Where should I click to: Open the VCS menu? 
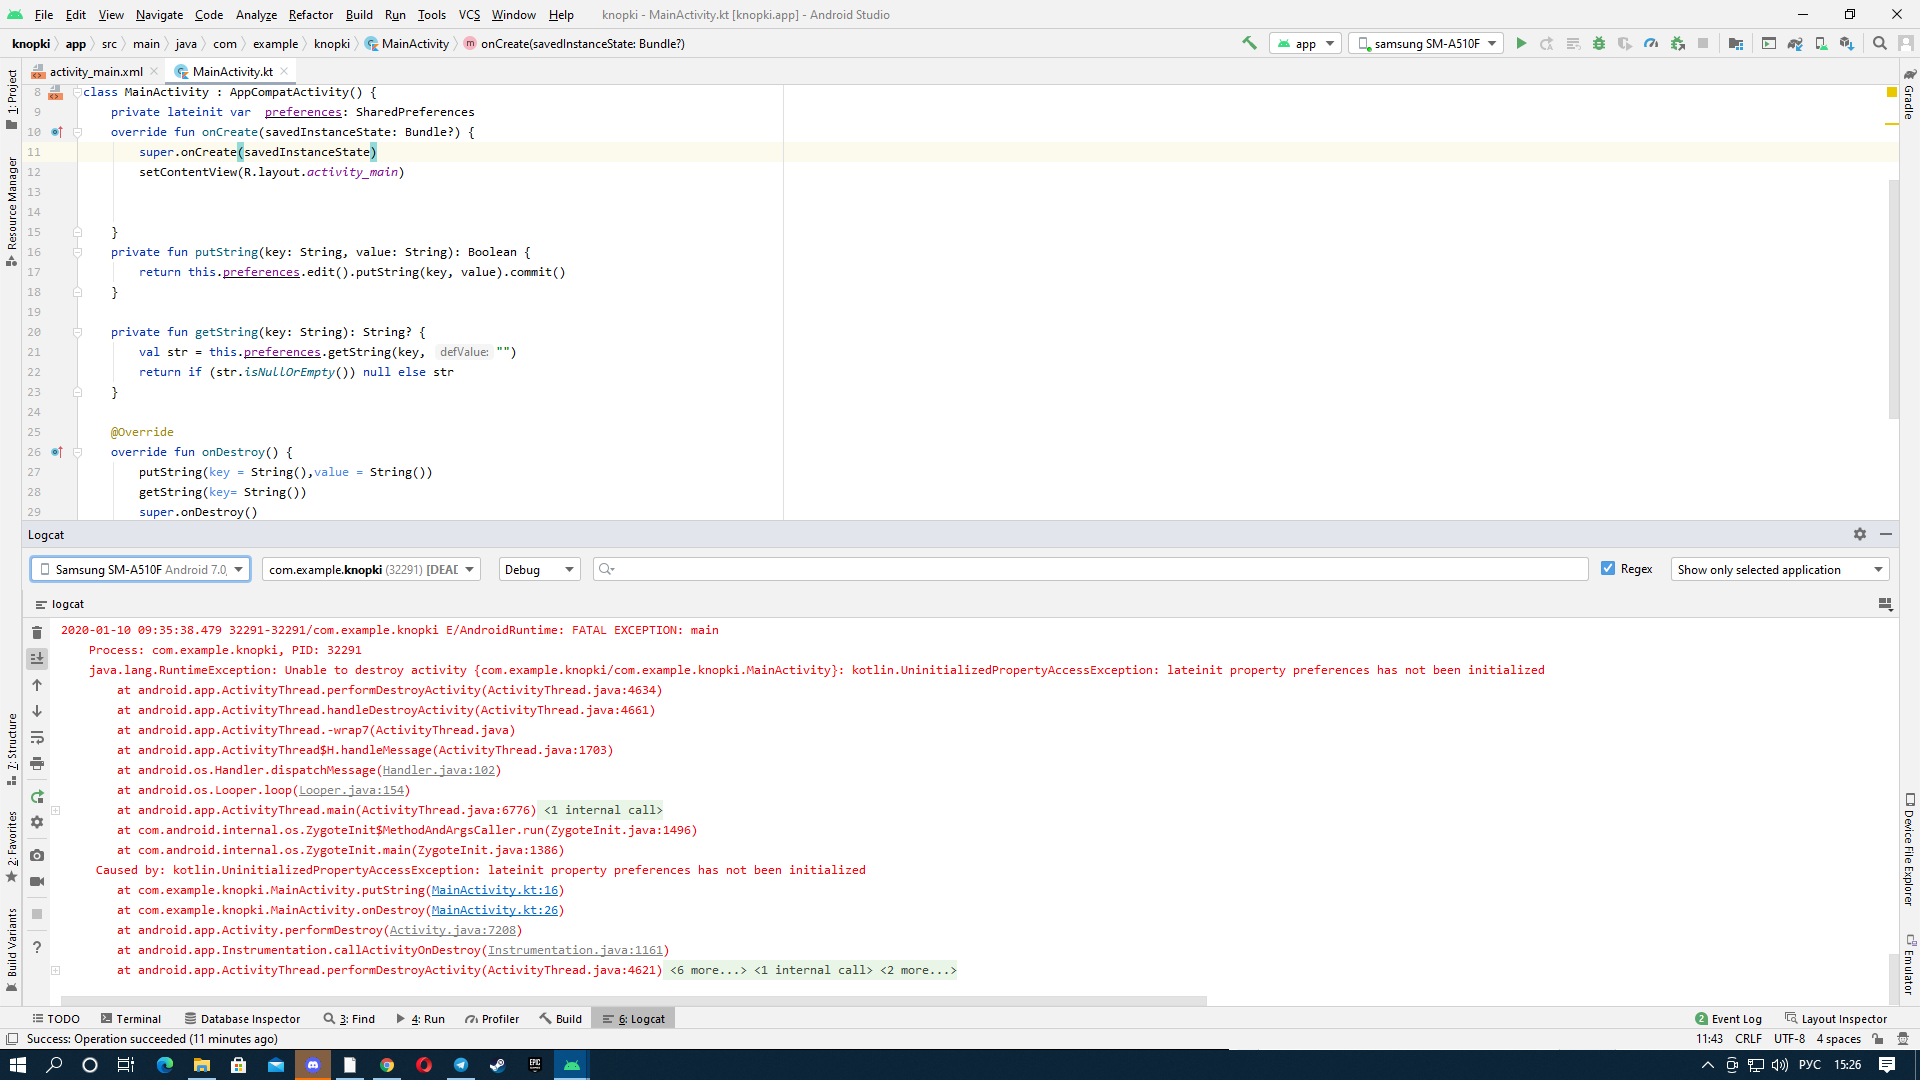coord(469,14)
